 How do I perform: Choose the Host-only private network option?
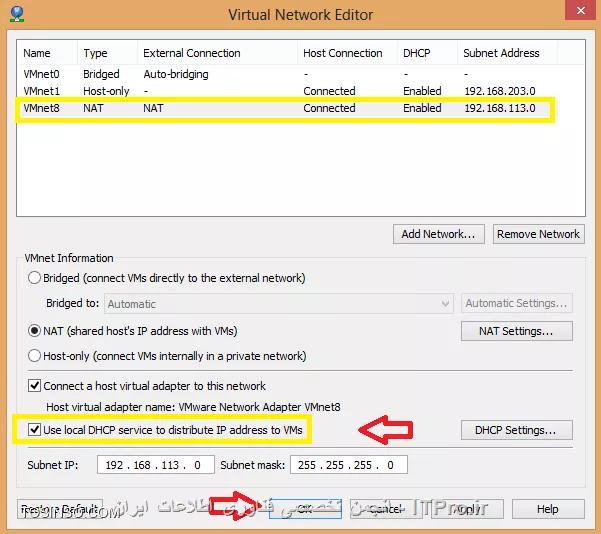click(x=34, y=356)
